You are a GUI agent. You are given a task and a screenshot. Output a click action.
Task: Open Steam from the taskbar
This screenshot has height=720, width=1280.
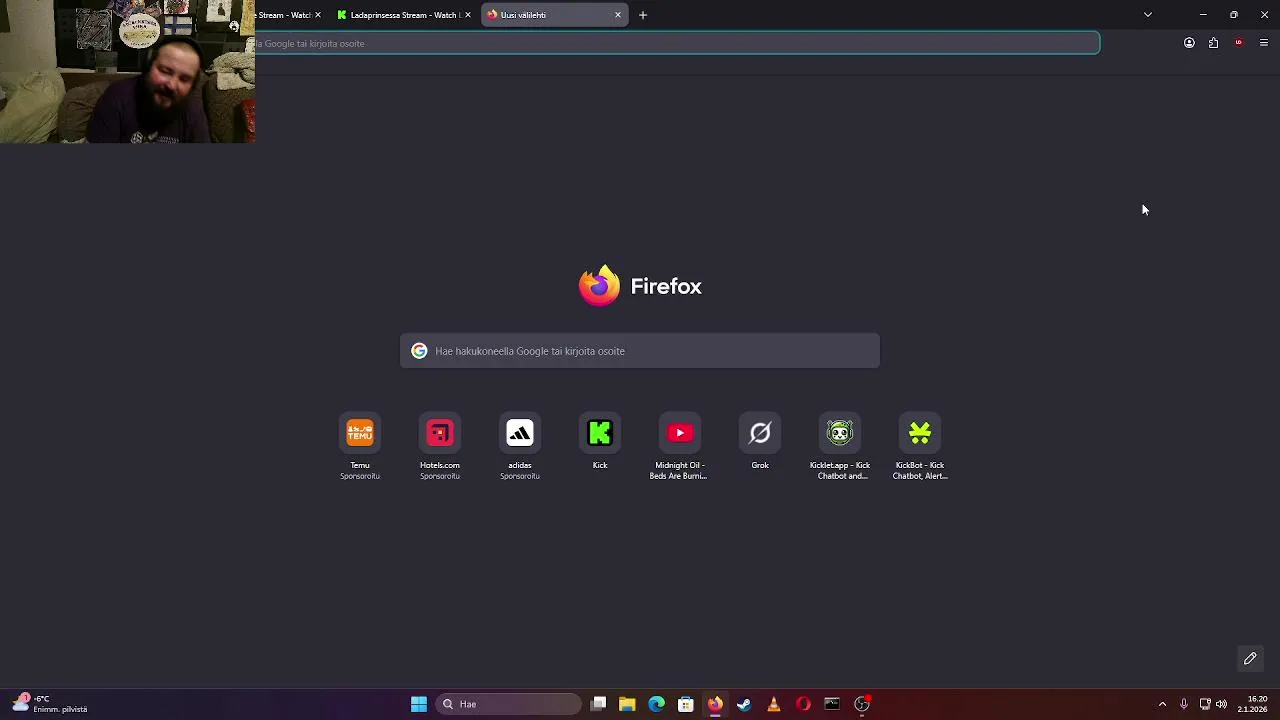[x=744, y=704]
